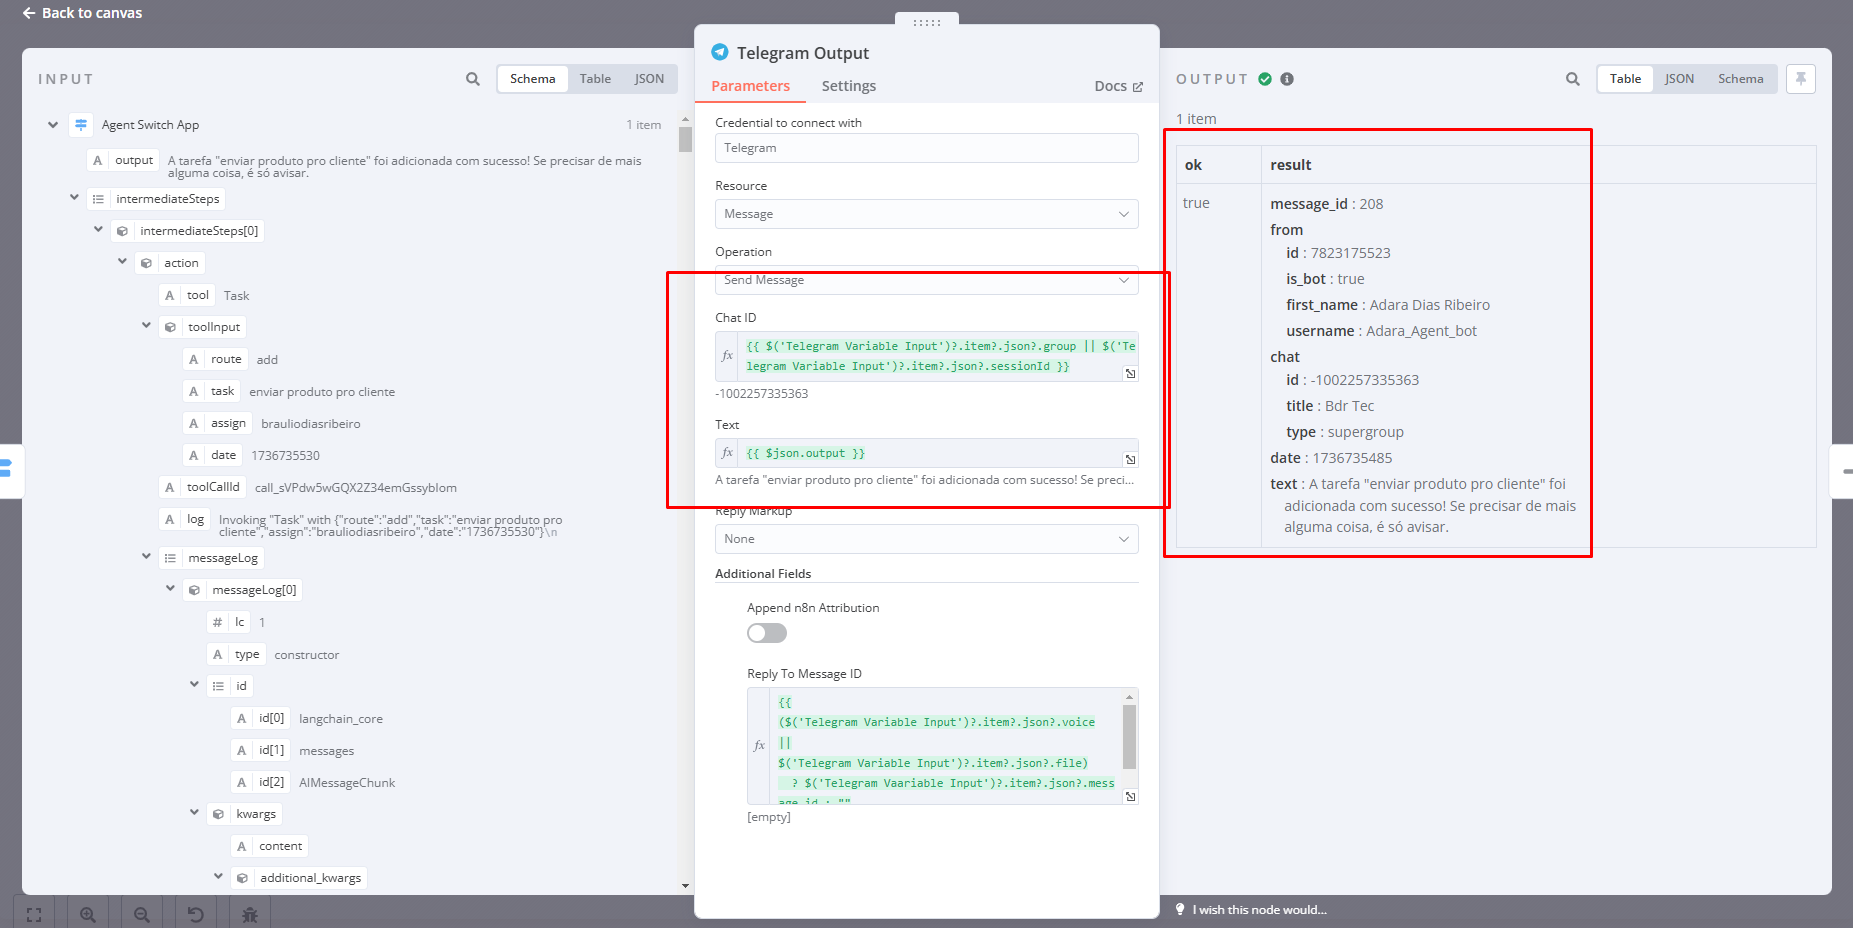Click 'I wish this node would...' link
1853x928 pixels.
point(1259,910)
